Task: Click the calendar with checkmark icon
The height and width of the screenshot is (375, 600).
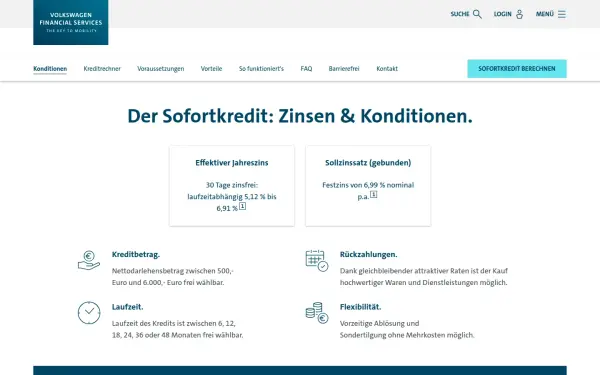Action: [x=317, y=261]
